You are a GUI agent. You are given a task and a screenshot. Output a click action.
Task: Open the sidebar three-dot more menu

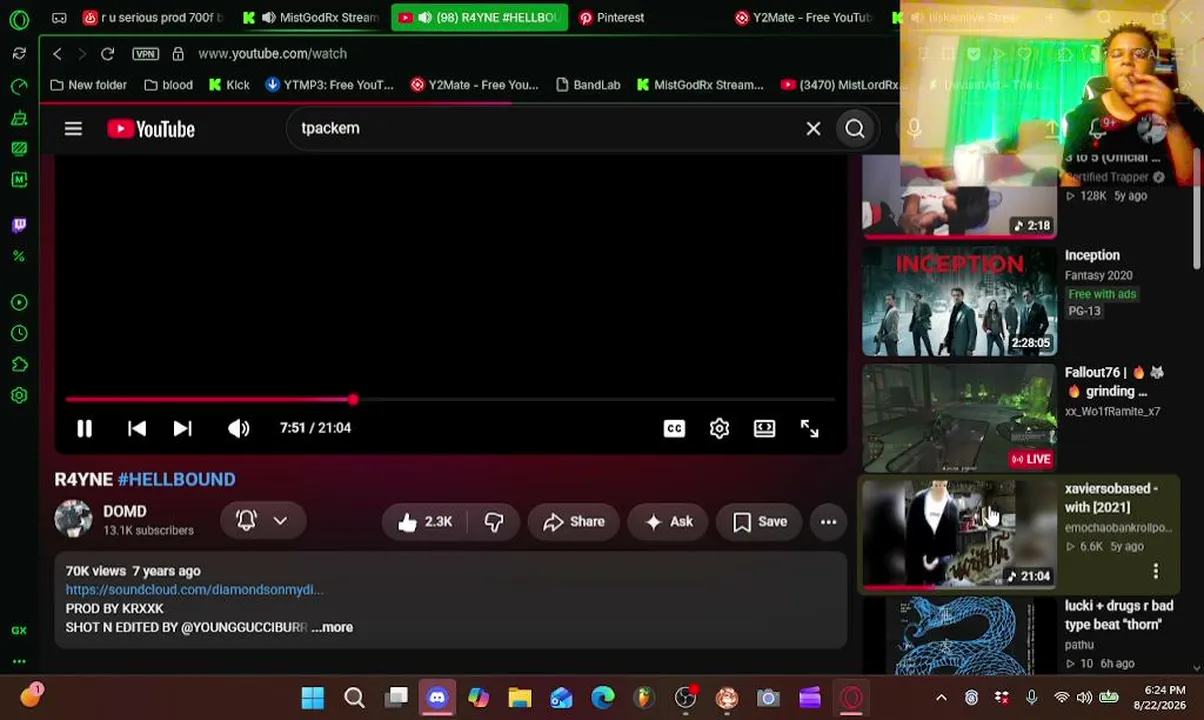(19, 661)
